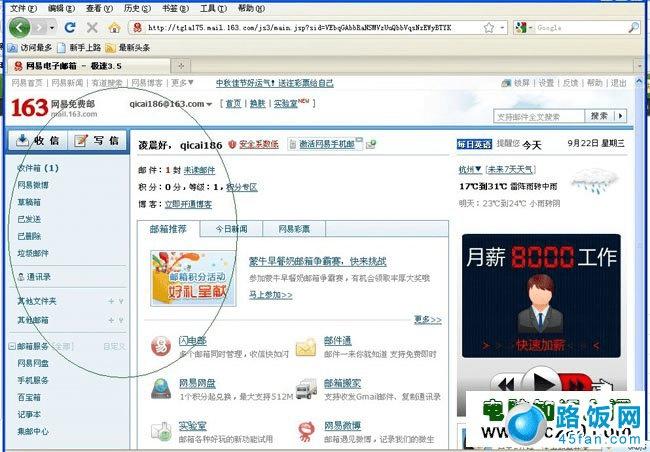Viewport: 650px width, 452px height.
Task: Click the 写信 compose button
Action: [98, 141]
